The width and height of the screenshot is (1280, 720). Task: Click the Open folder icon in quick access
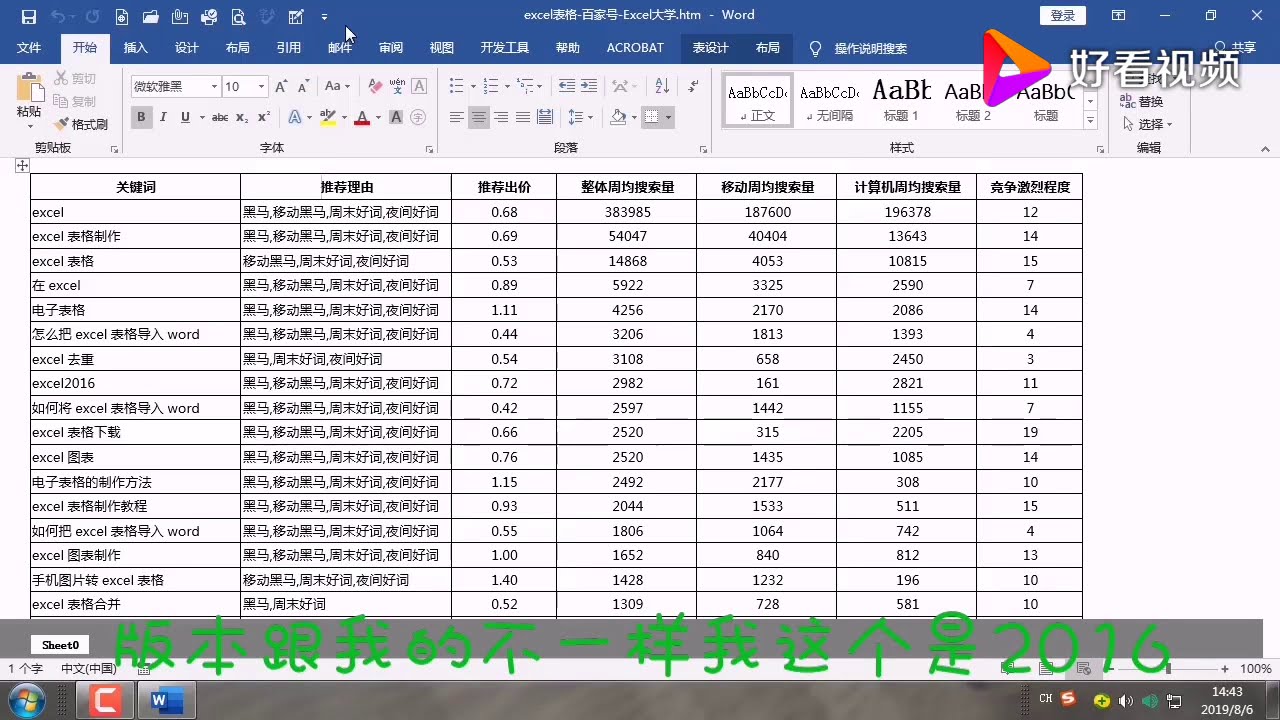151,16
